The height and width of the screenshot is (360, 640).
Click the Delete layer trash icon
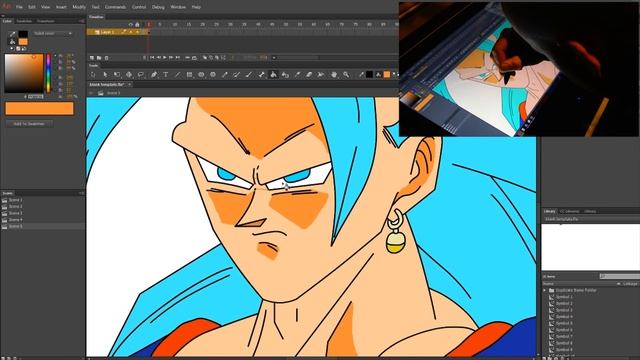(107, 58)
